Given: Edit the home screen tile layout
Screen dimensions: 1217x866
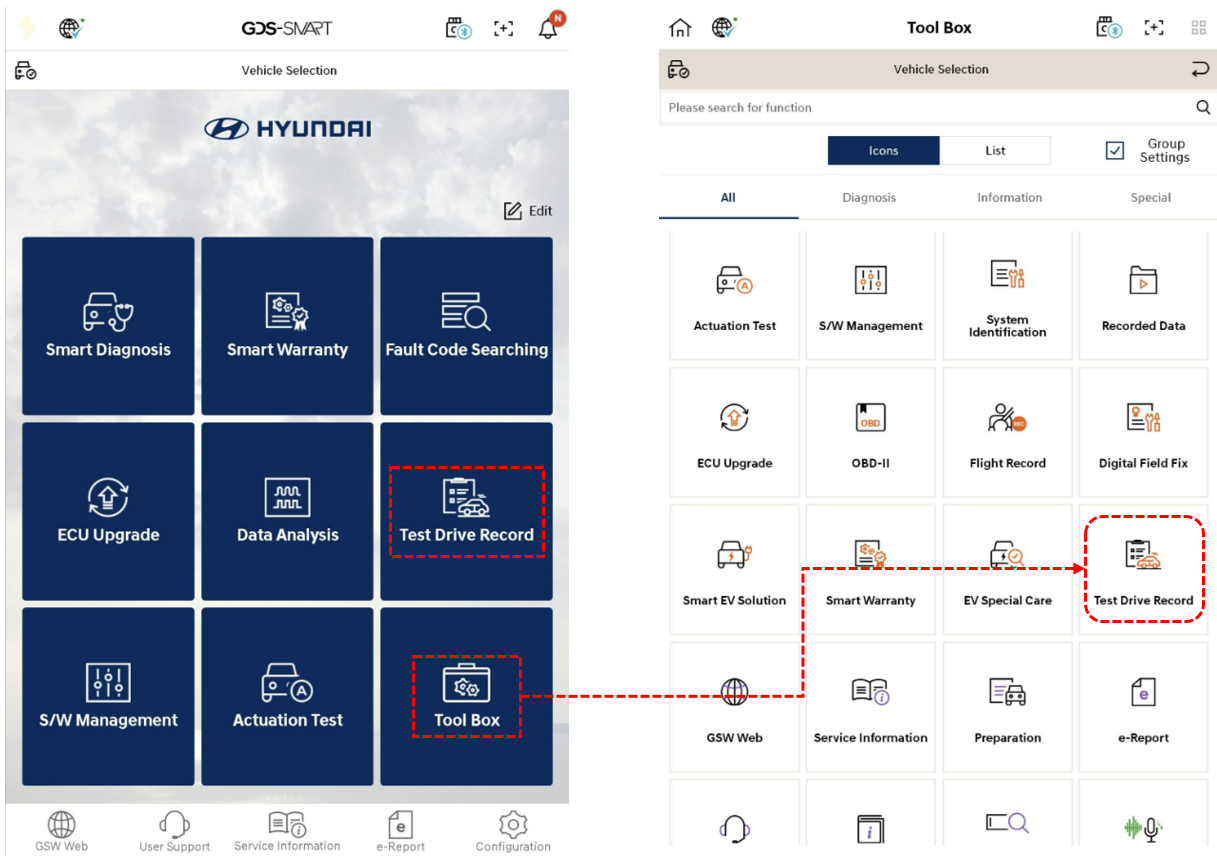Looking at the screenshot, I should (x=528, y=210).
